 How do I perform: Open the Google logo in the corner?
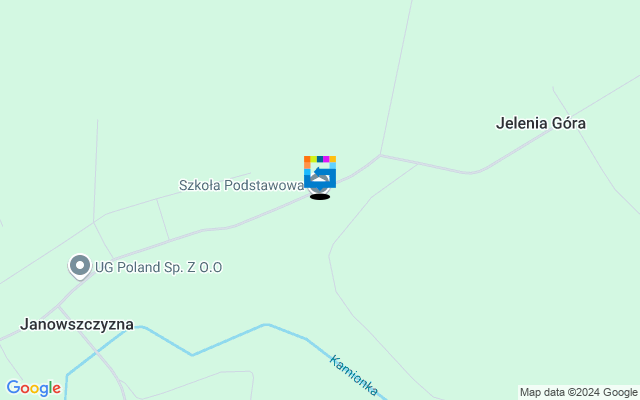[x=33, y=388]
